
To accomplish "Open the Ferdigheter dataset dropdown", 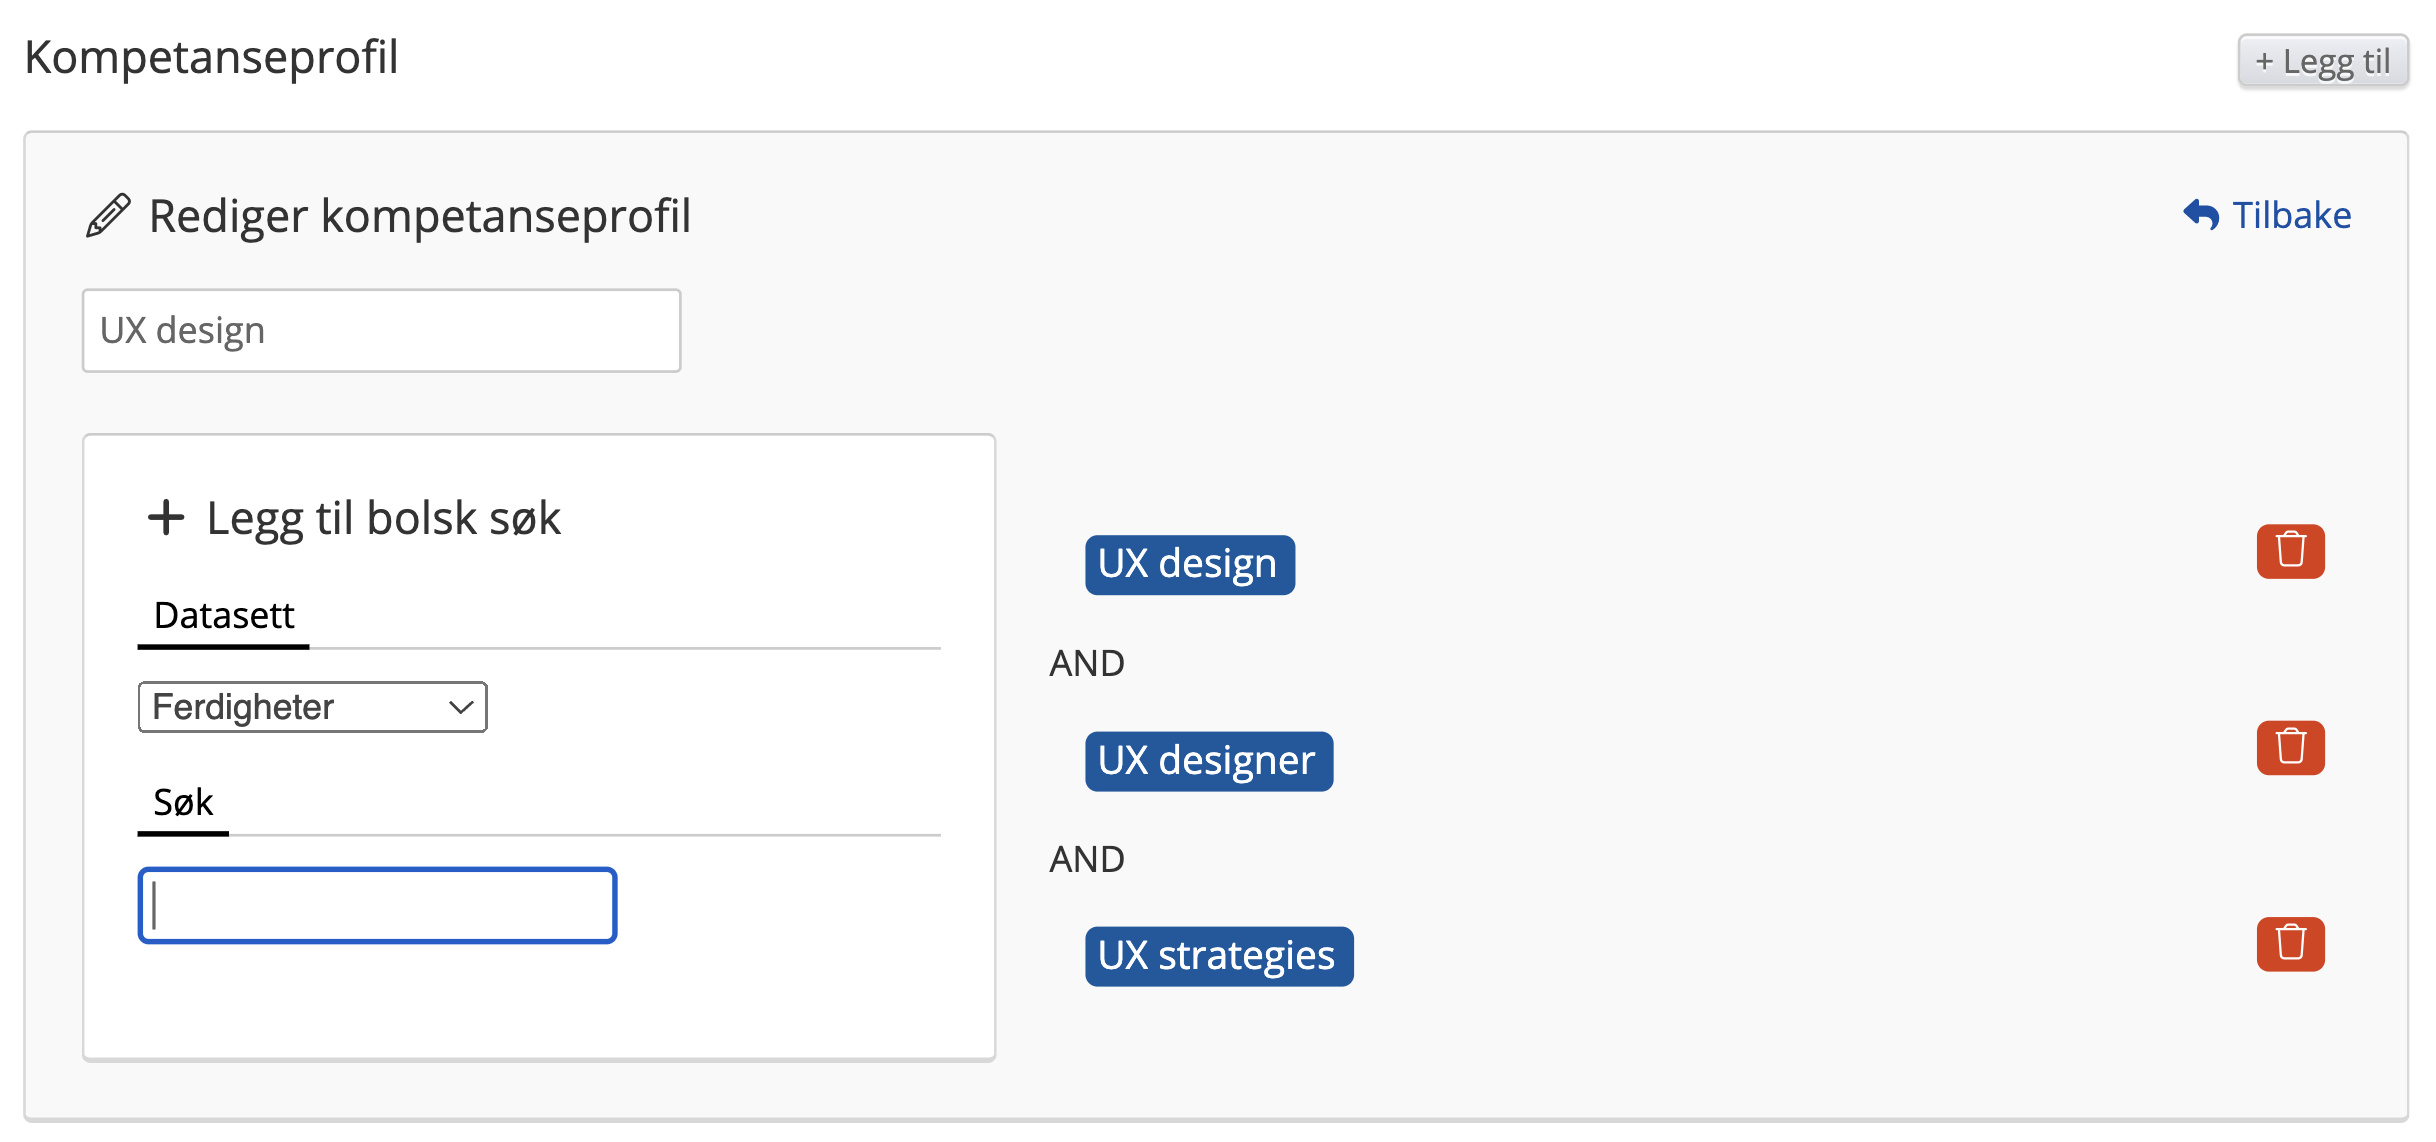I will (x=312, y=707).
